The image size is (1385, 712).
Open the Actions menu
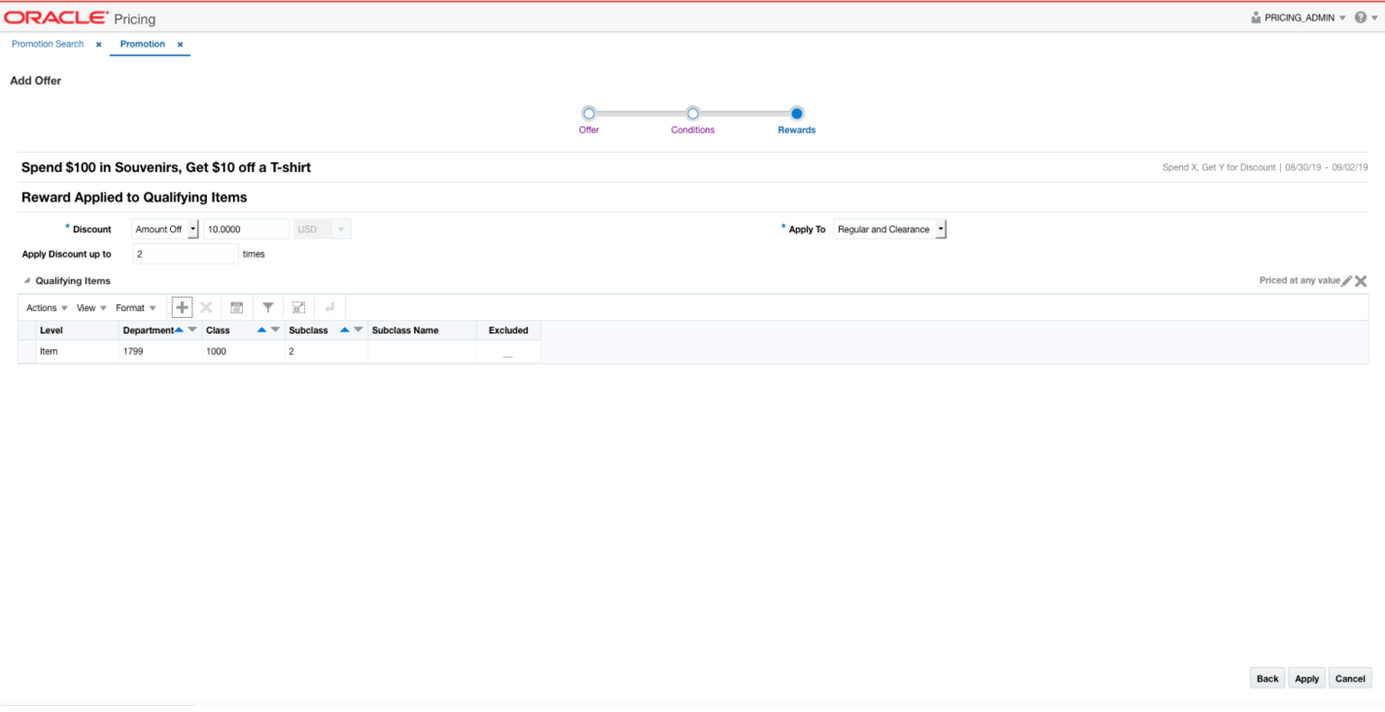pos(47,308)
